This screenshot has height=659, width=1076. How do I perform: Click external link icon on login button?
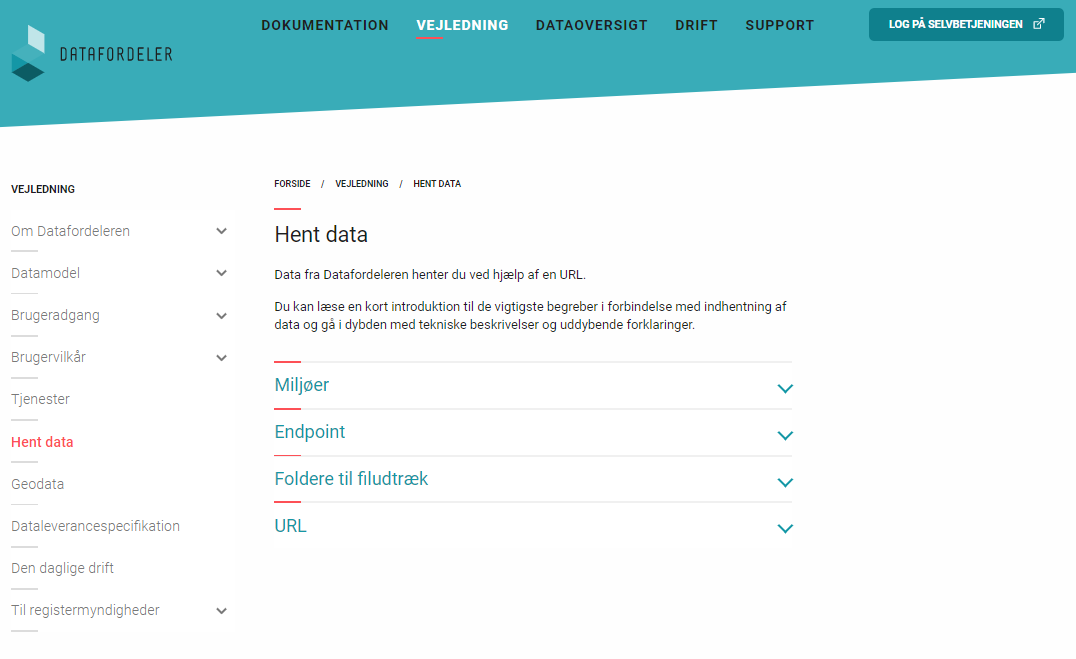click(1039, 24)
